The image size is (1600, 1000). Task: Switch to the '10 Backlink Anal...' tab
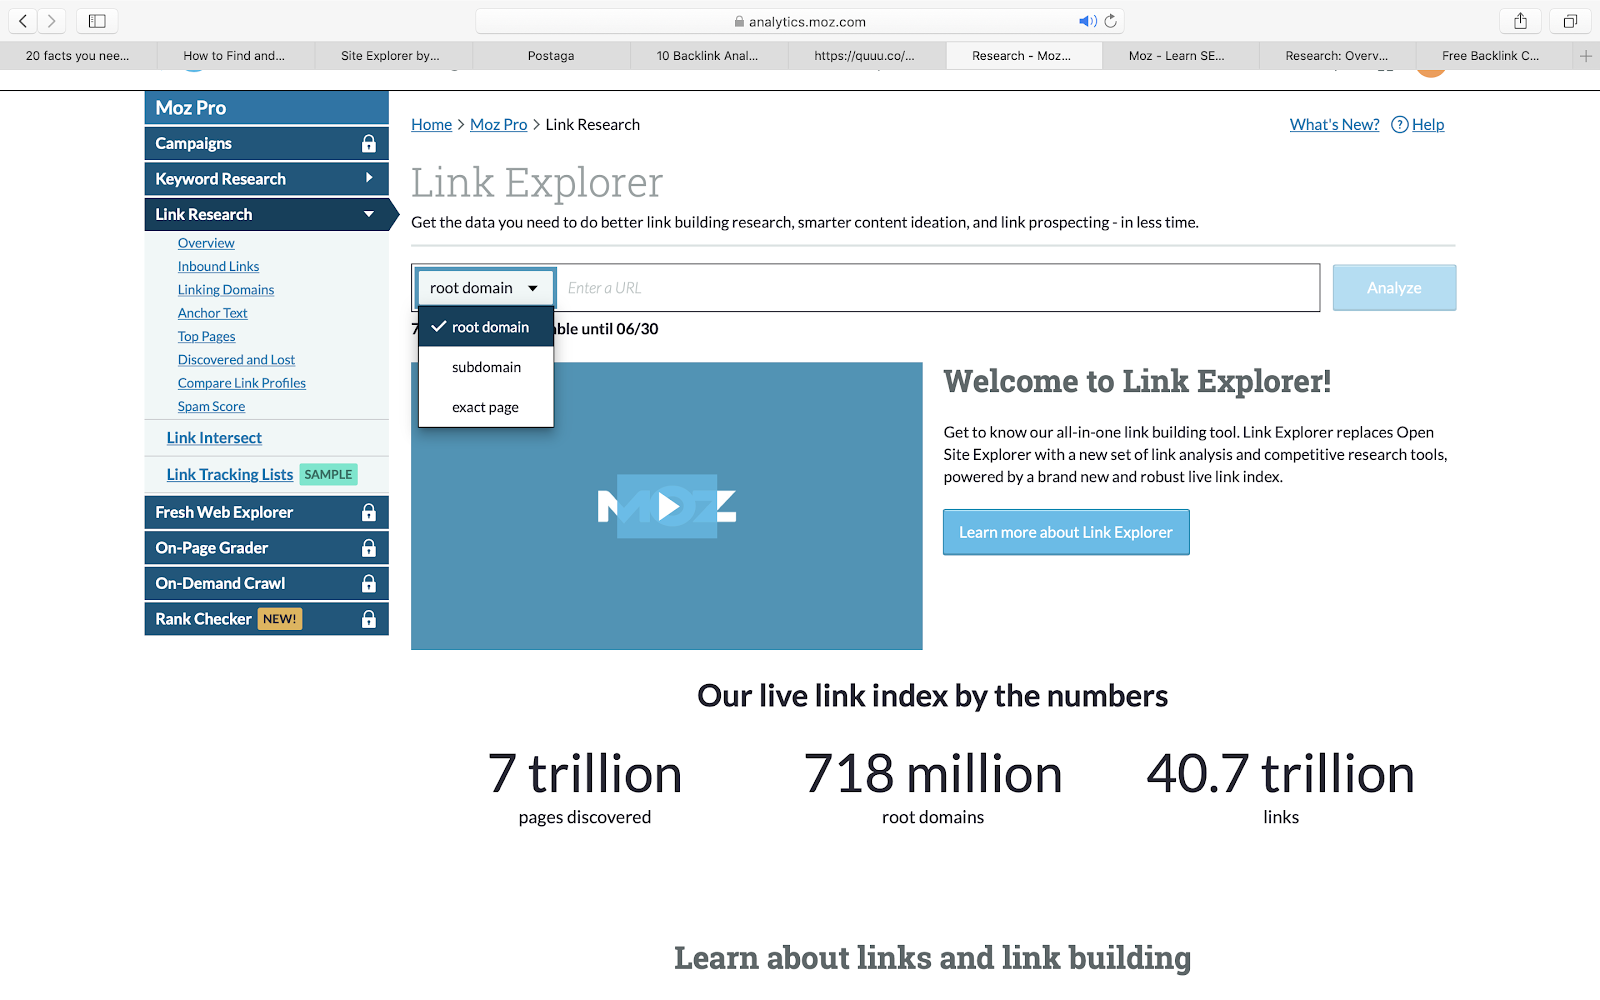pos(708,56)
